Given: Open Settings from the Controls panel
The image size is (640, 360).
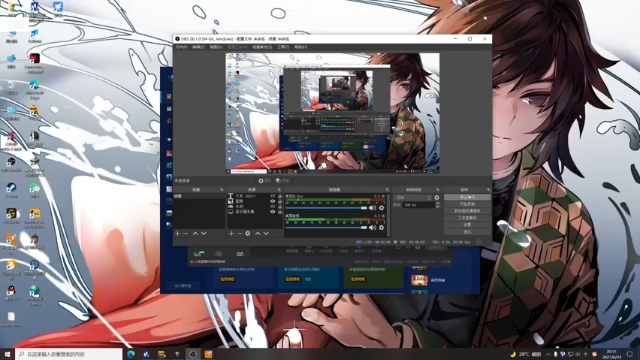Looking at the screenshot, I should (x=467, y=225).
